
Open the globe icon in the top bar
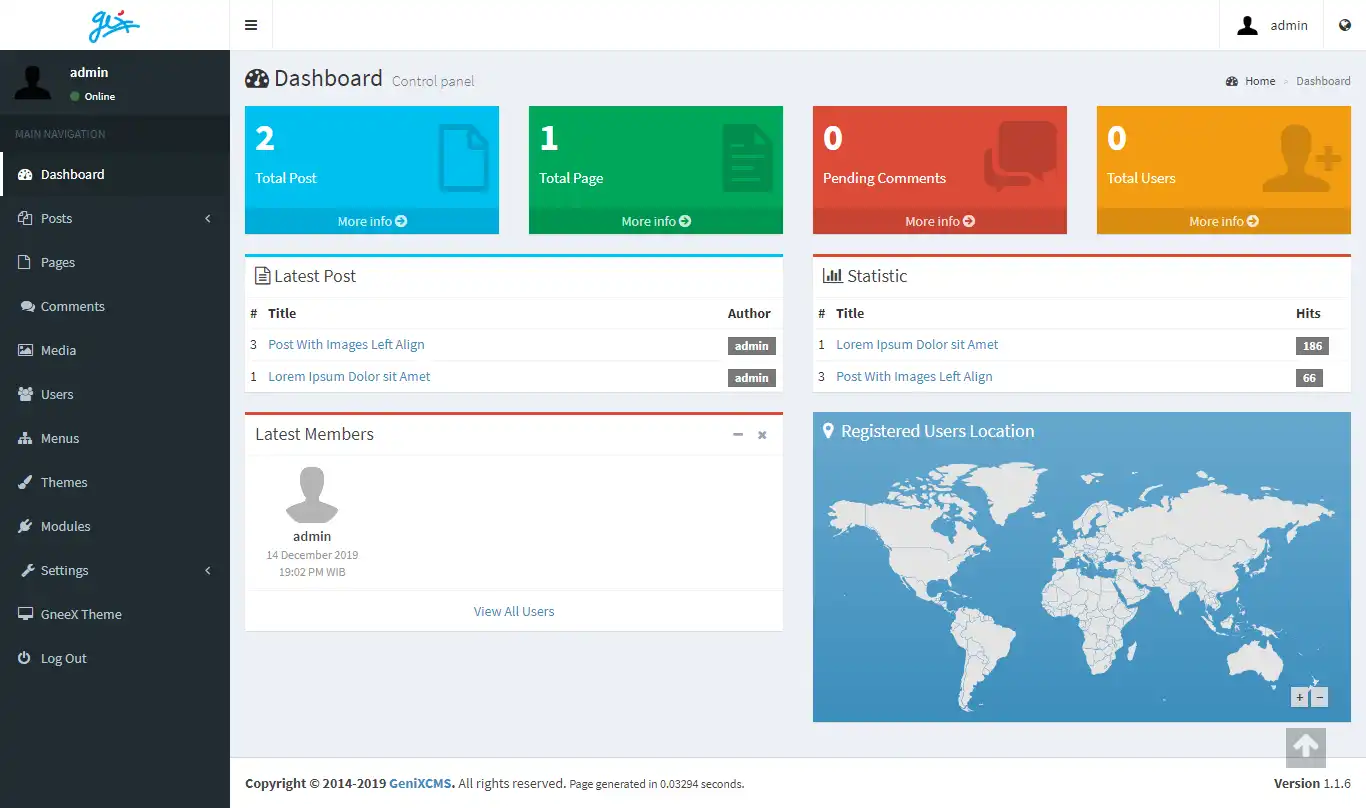1345,25
